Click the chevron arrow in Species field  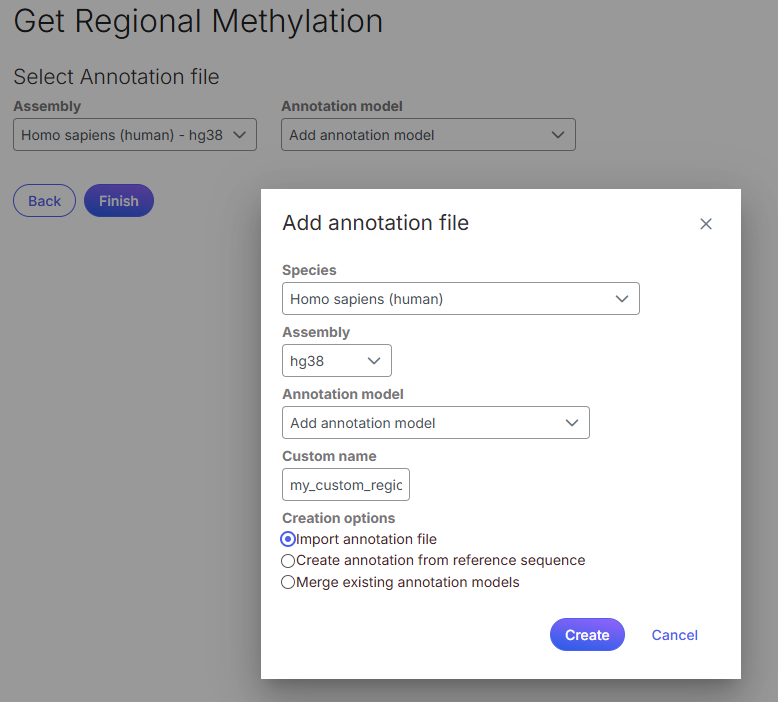click(622, 299)
